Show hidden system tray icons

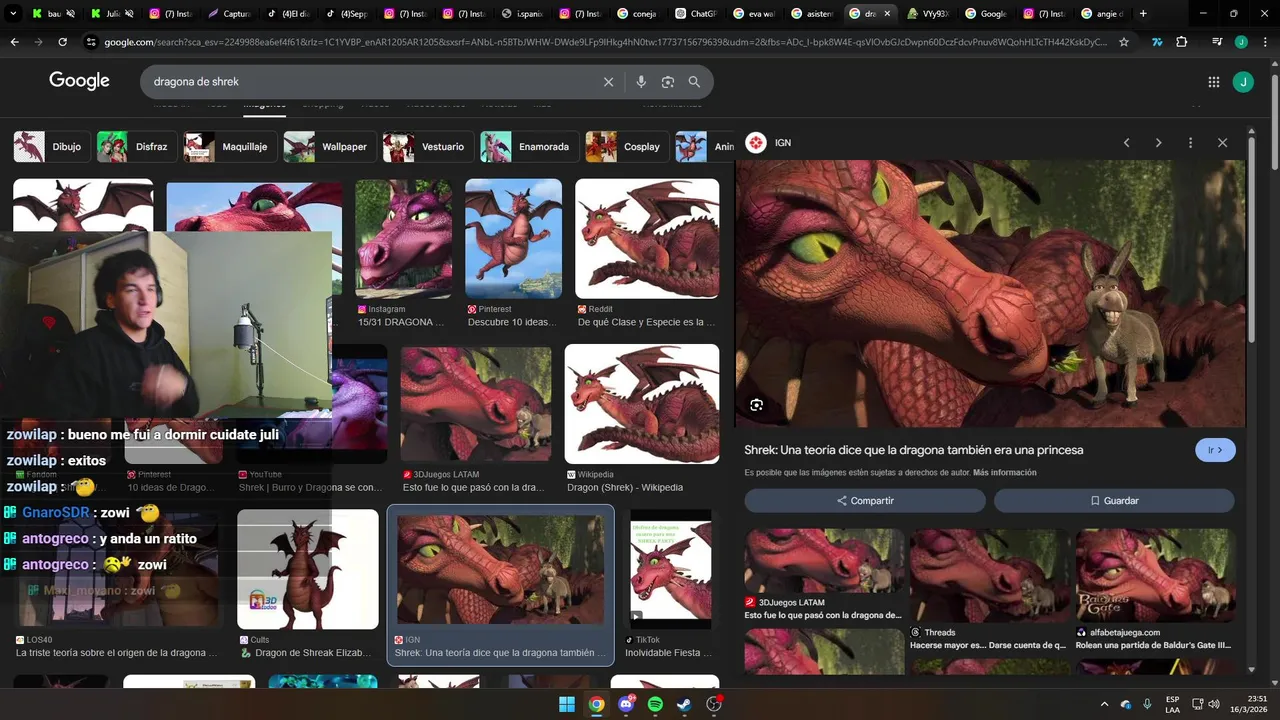click(1104, 704)
